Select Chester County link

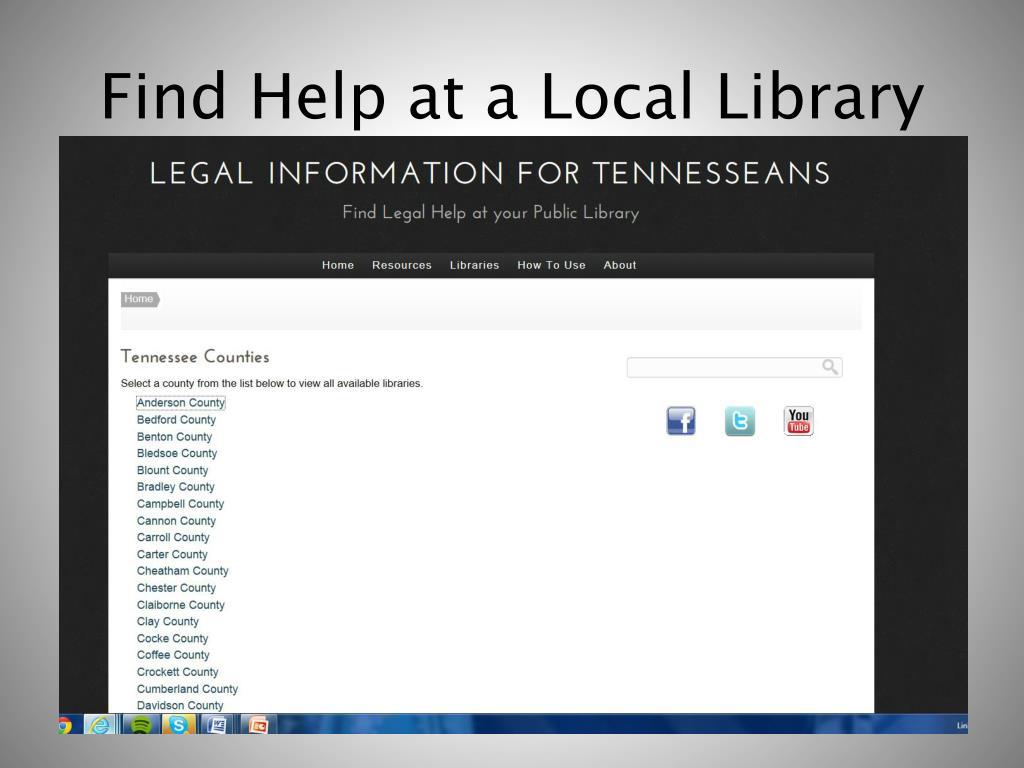176,588
